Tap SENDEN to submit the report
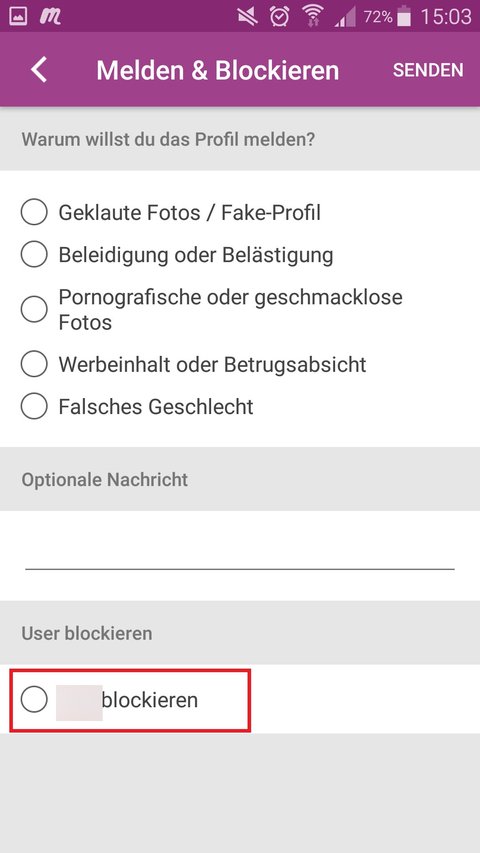Image resolution: width=480 pixels, height=853 pixels. [x=428, y=70]
